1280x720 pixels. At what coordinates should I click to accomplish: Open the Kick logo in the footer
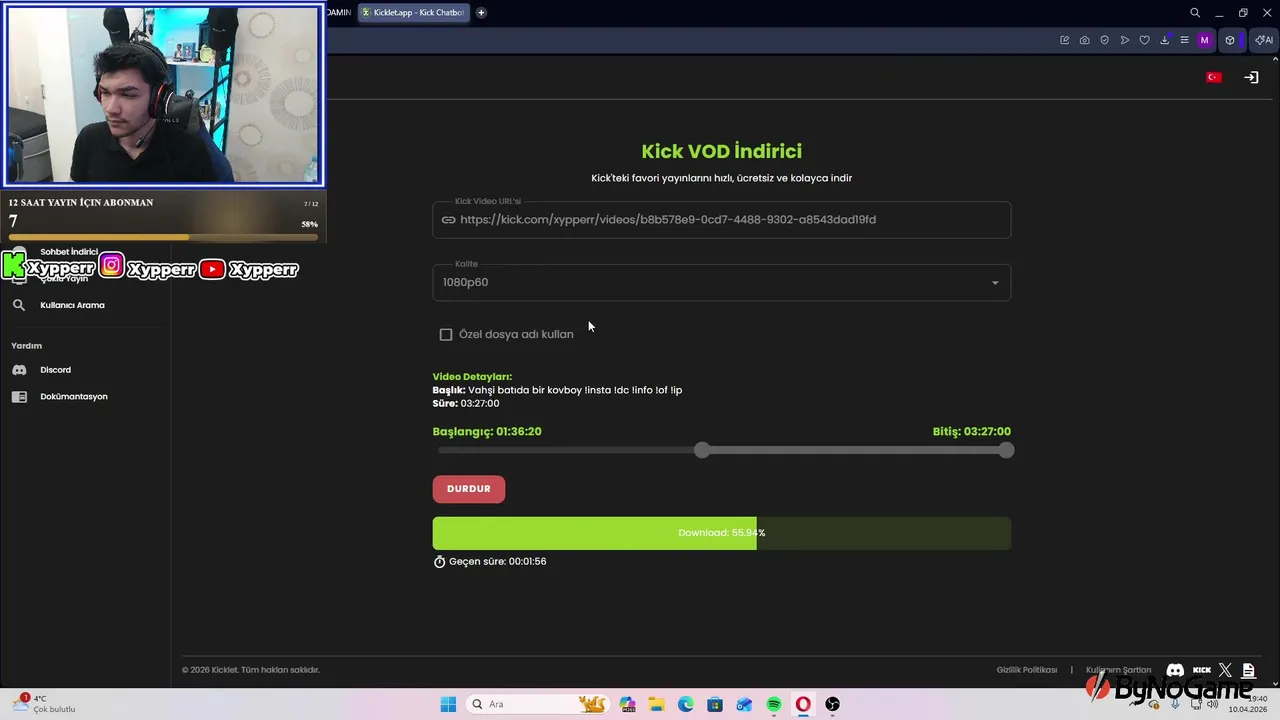(x=1202, y=670)
